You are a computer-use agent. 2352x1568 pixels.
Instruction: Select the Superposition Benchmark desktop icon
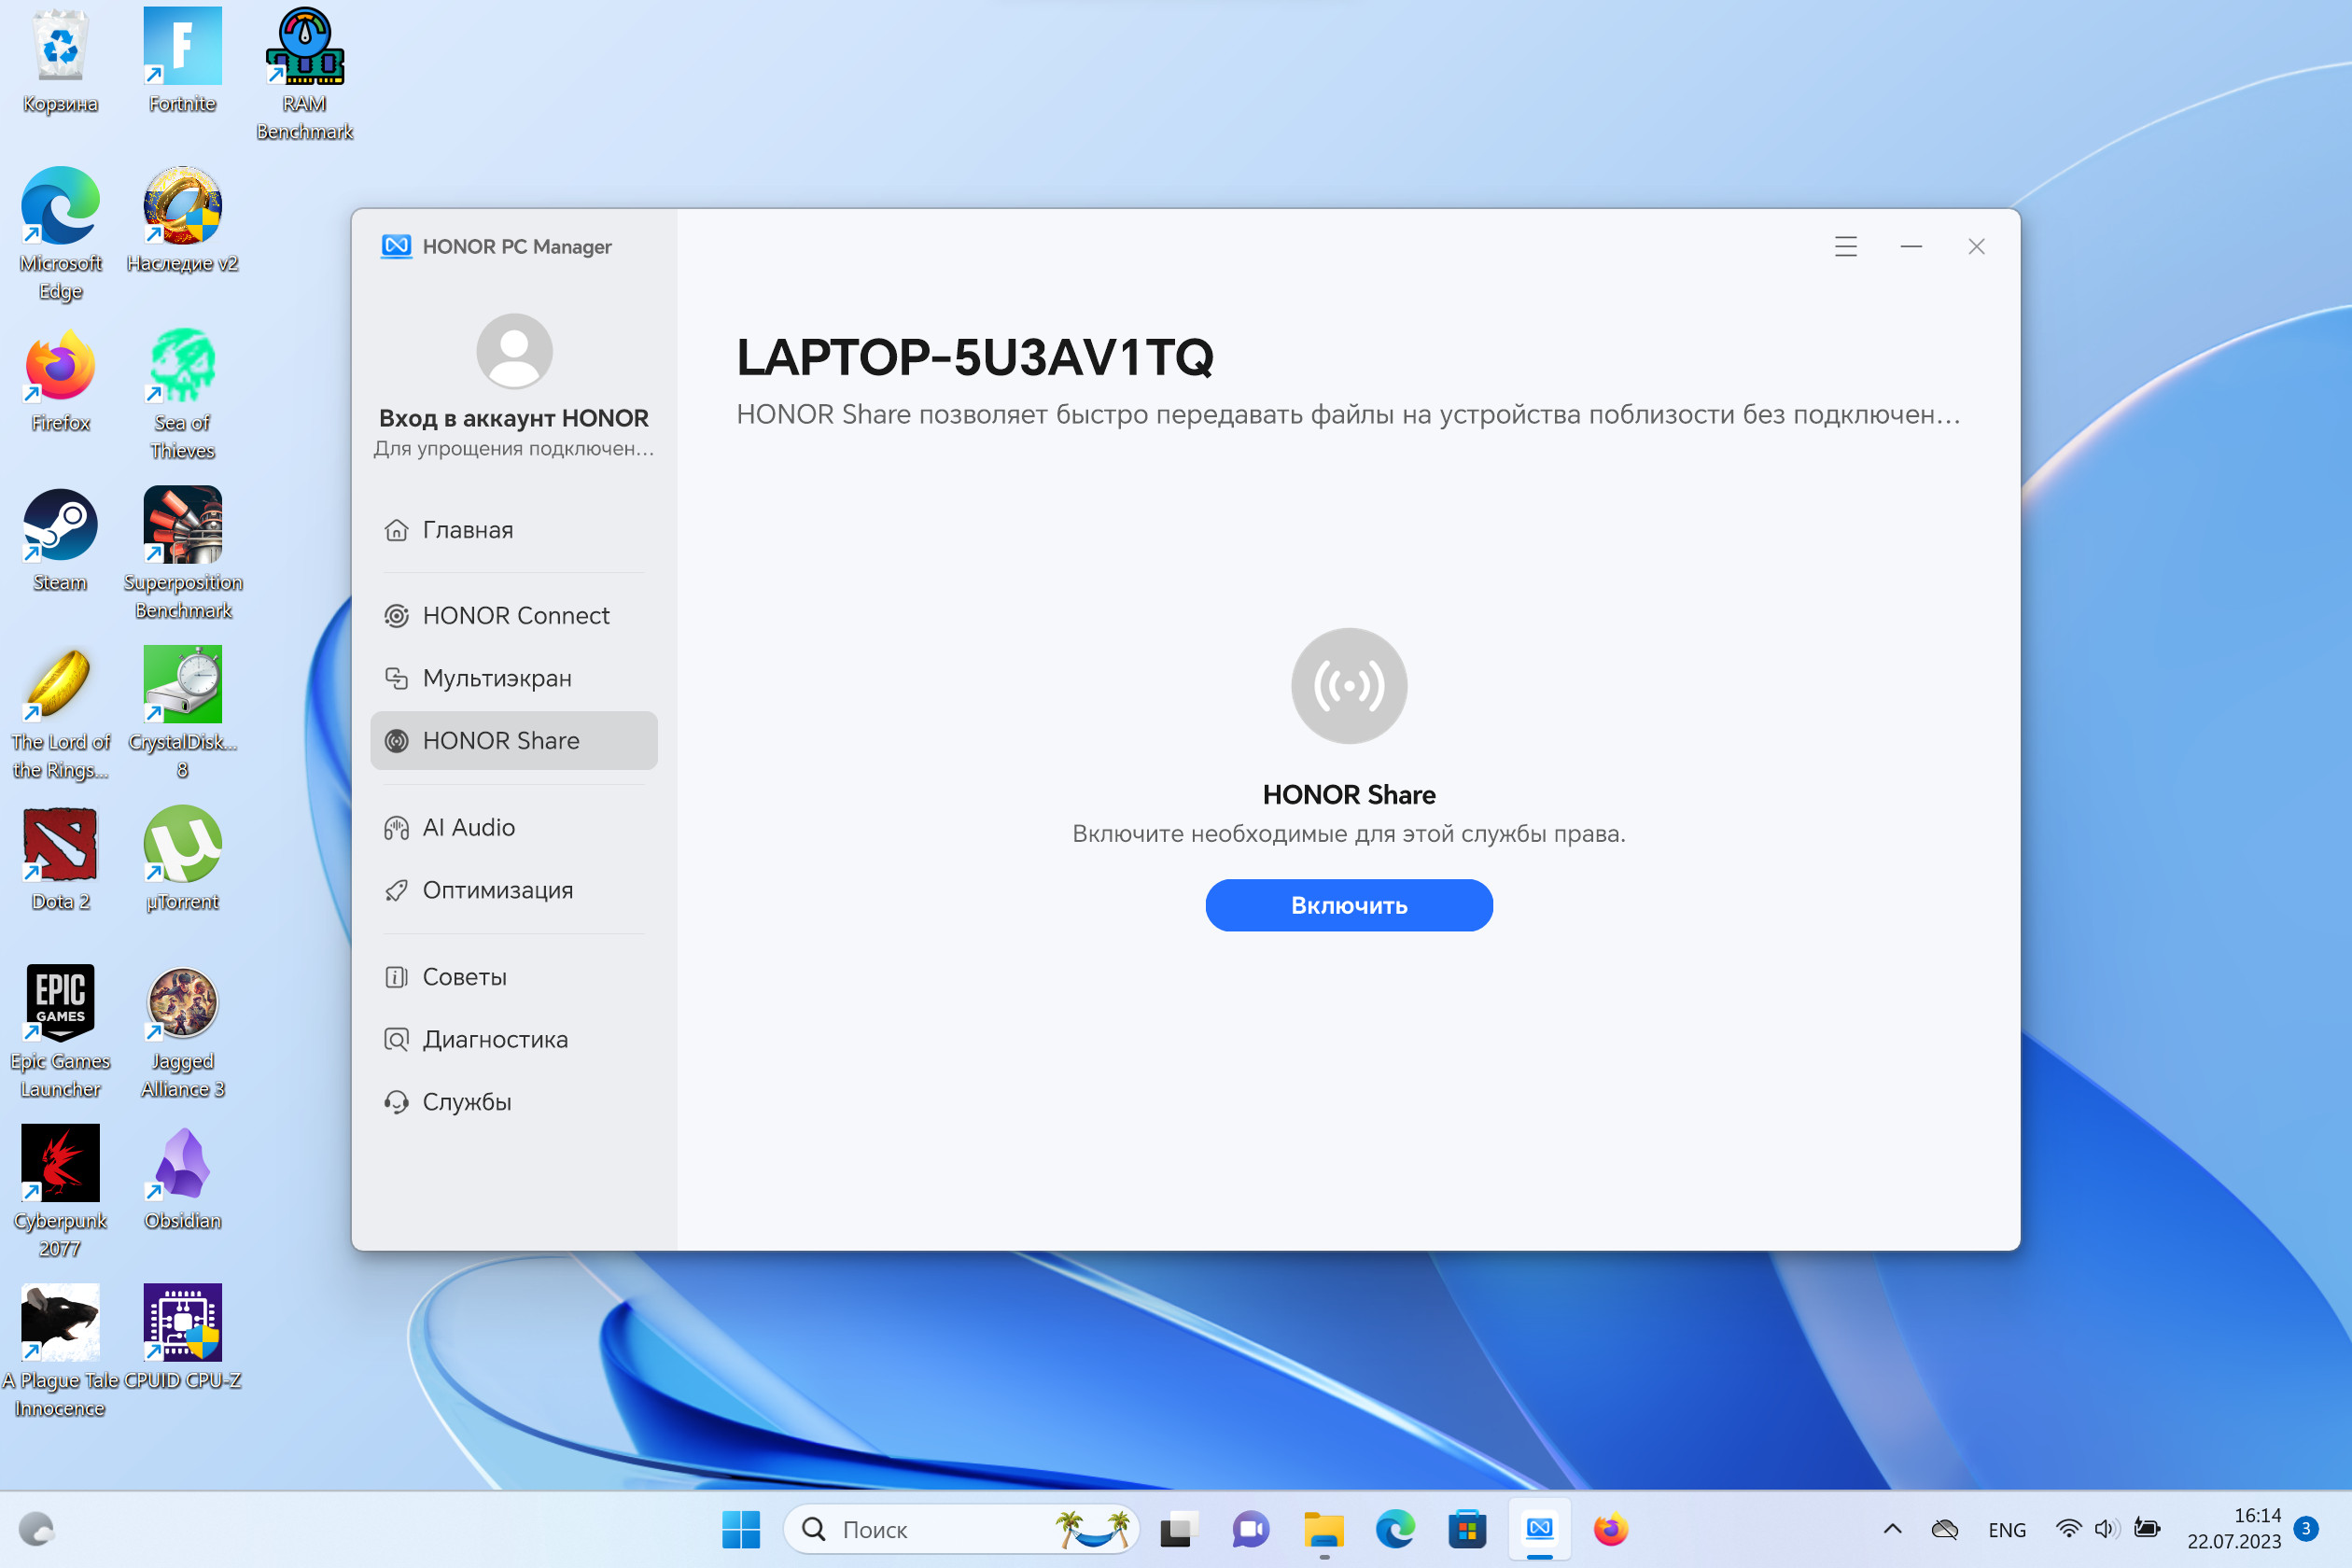click(x=182, y=554)
